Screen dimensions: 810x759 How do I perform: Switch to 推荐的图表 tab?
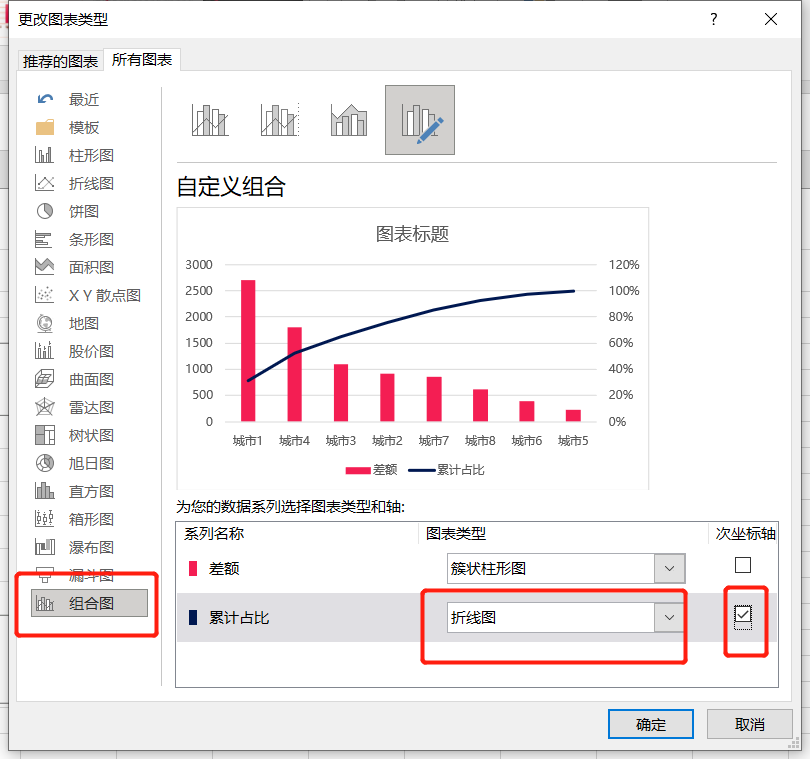pos(60,61)
